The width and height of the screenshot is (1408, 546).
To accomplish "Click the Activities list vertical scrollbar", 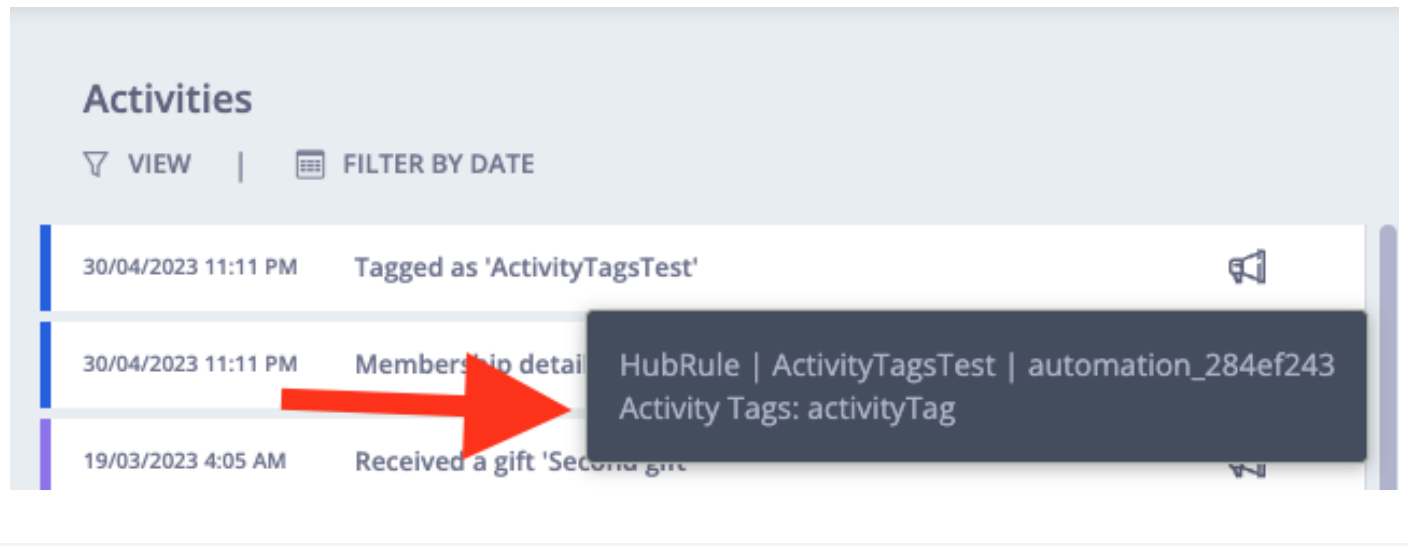I will coord(1387,357).
